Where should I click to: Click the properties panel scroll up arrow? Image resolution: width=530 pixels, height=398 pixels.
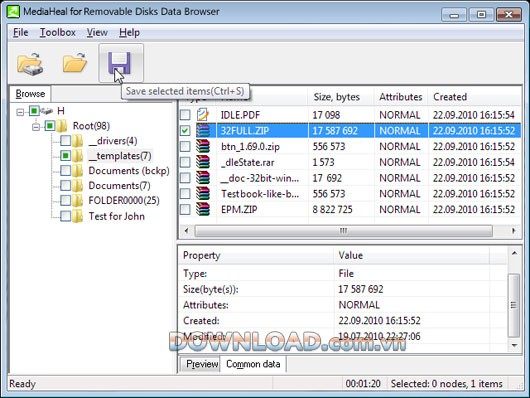pos(514,253)
